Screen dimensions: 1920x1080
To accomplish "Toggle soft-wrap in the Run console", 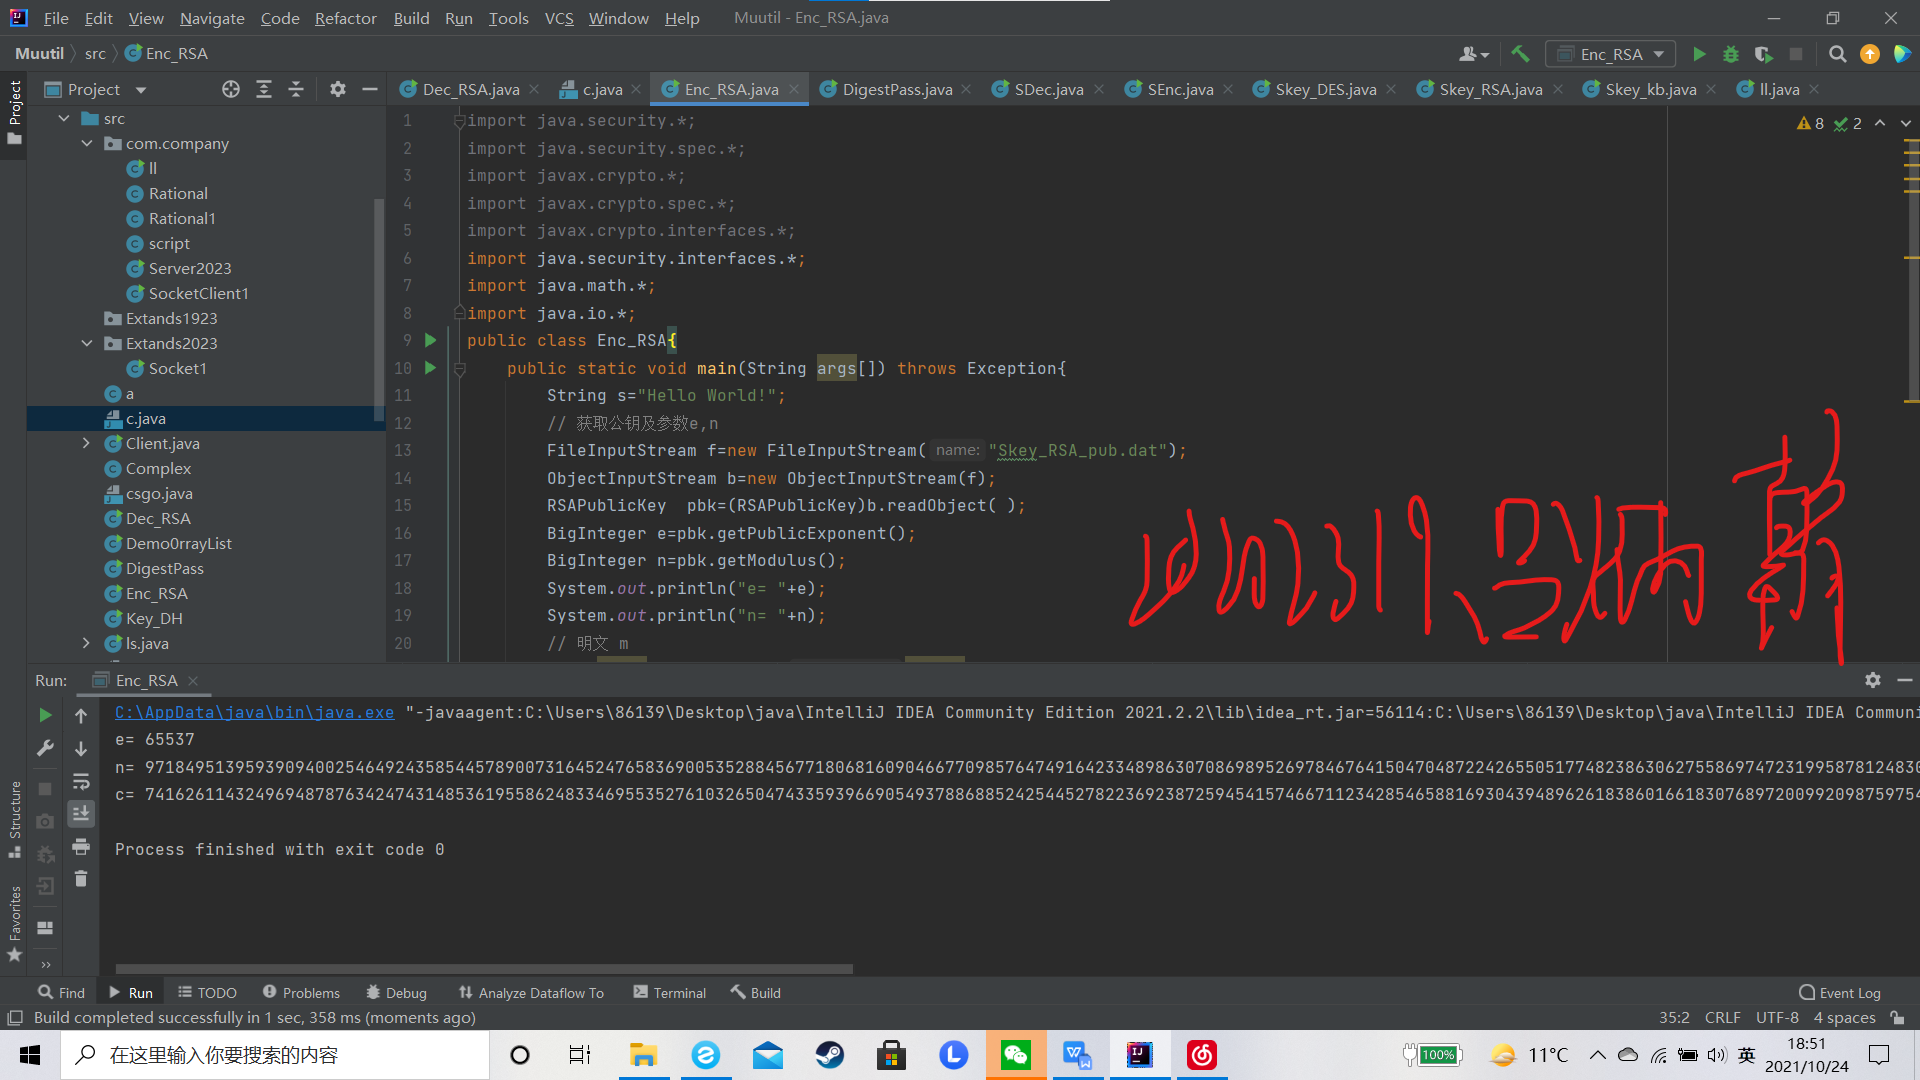I will coord(81,781).
